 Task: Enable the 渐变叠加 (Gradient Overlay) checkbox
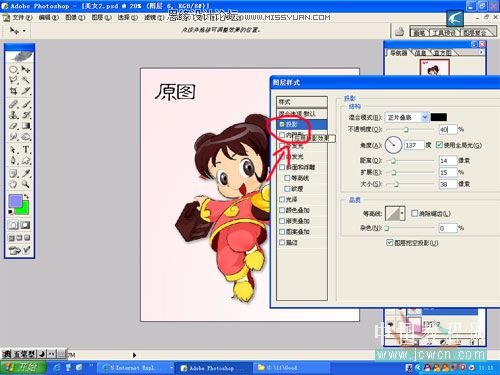click(282, 221)
